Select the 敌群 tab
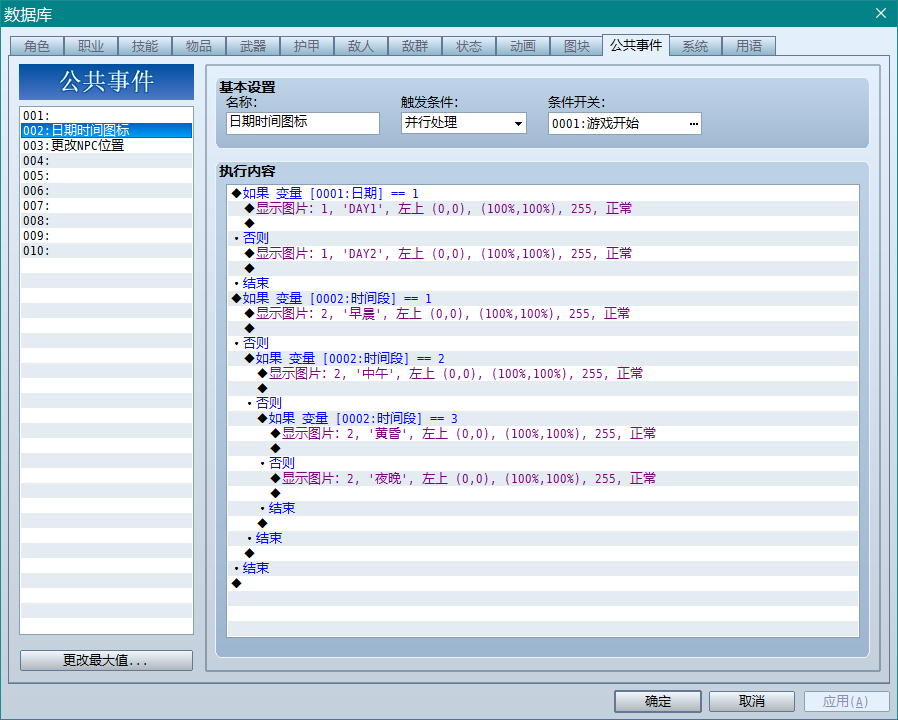 [415, 46]
